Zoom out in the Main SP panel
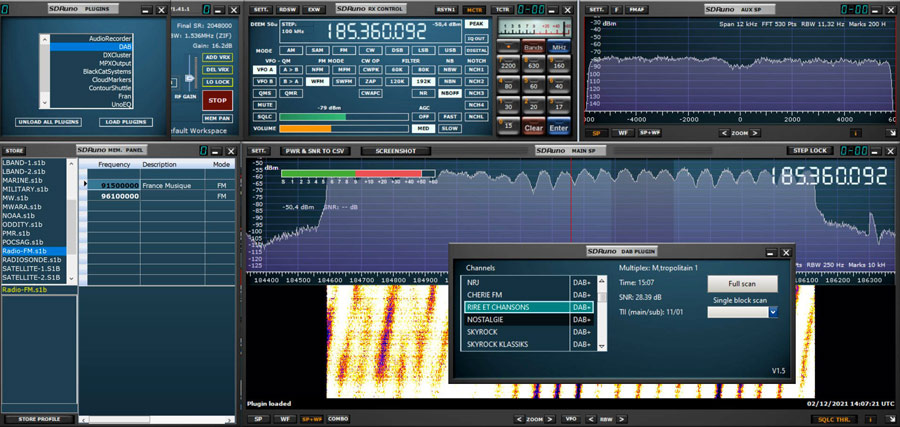Viewport: 900px width, 427px height. pos(519,419)
